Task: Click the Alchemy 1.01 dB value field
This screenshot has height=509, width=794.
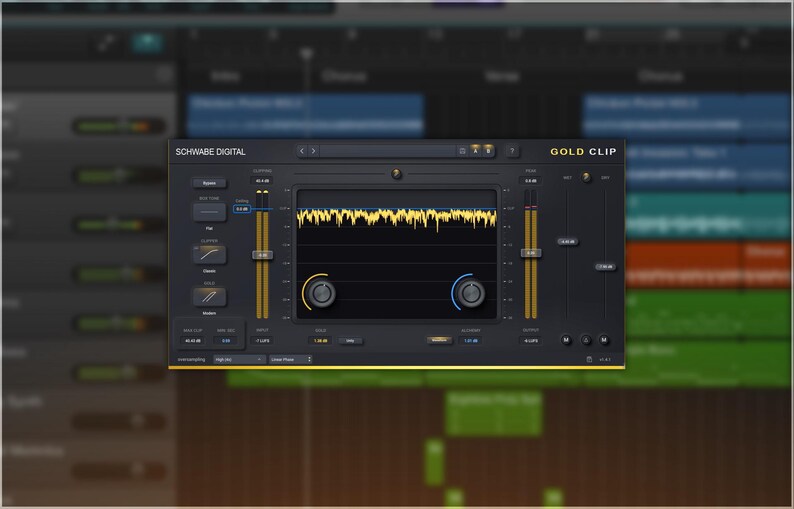Action: [471, 341]
